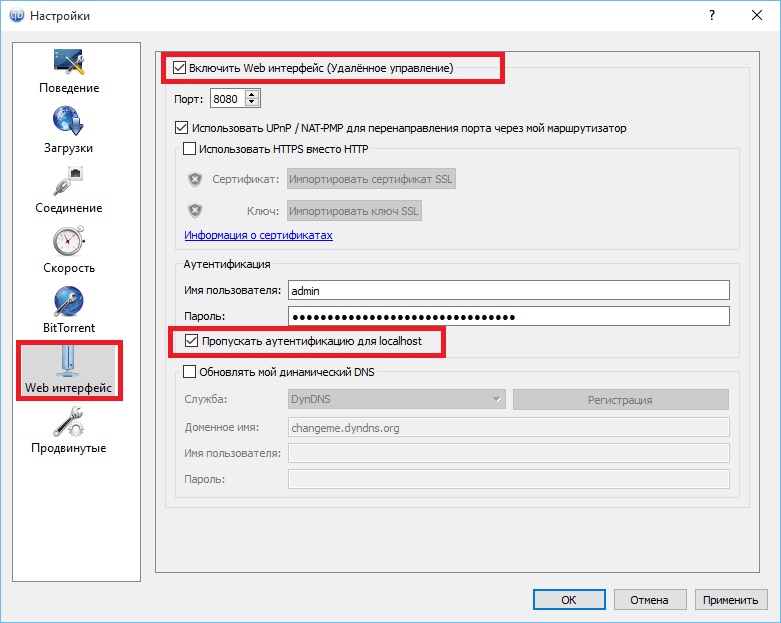The image size is (781, 623).
Task: Enable Обновлять мой динамический DNS
Action: [190, 372]
